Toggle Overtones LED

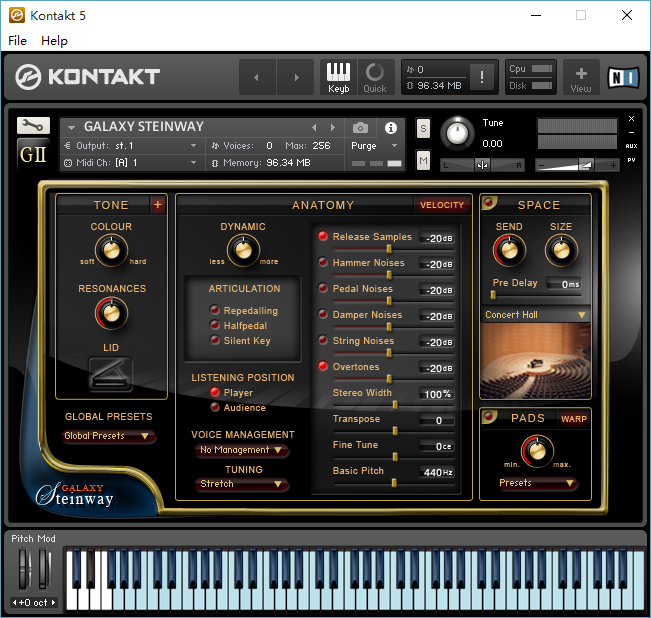(323, 366)
